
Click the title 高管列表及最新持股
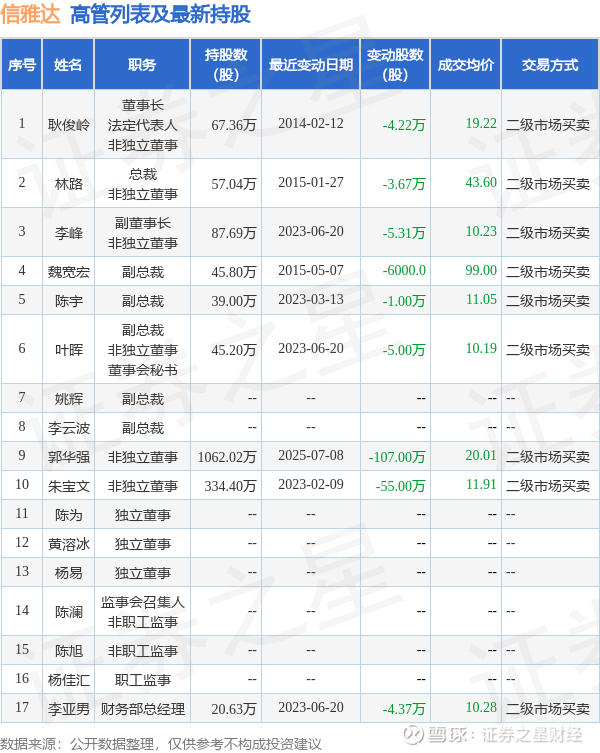[160, 14]
